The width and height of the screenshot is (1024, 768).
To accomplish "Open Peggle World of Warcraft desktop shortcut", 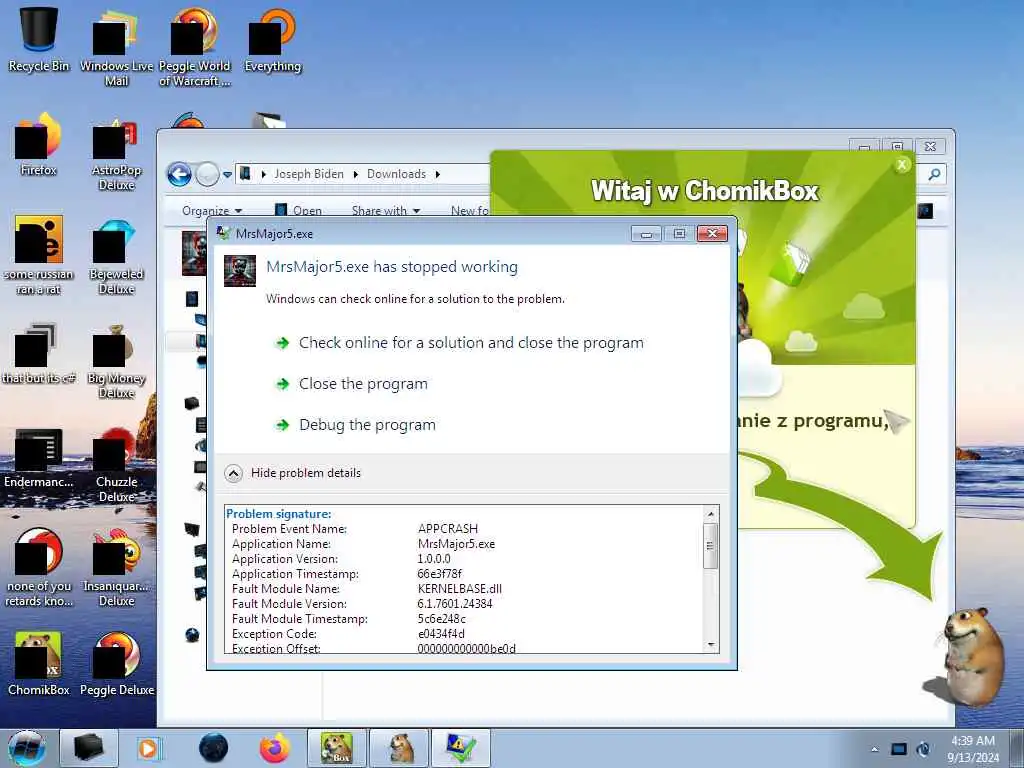I will (195, 46).
